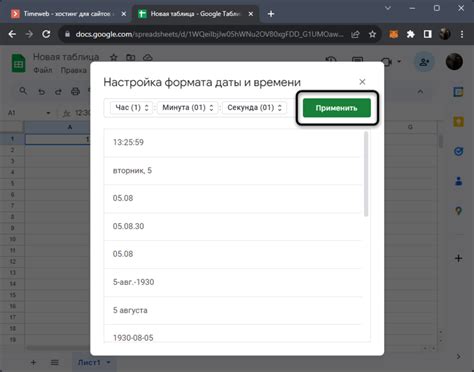Click the move to folder icon

pos(131,58)
